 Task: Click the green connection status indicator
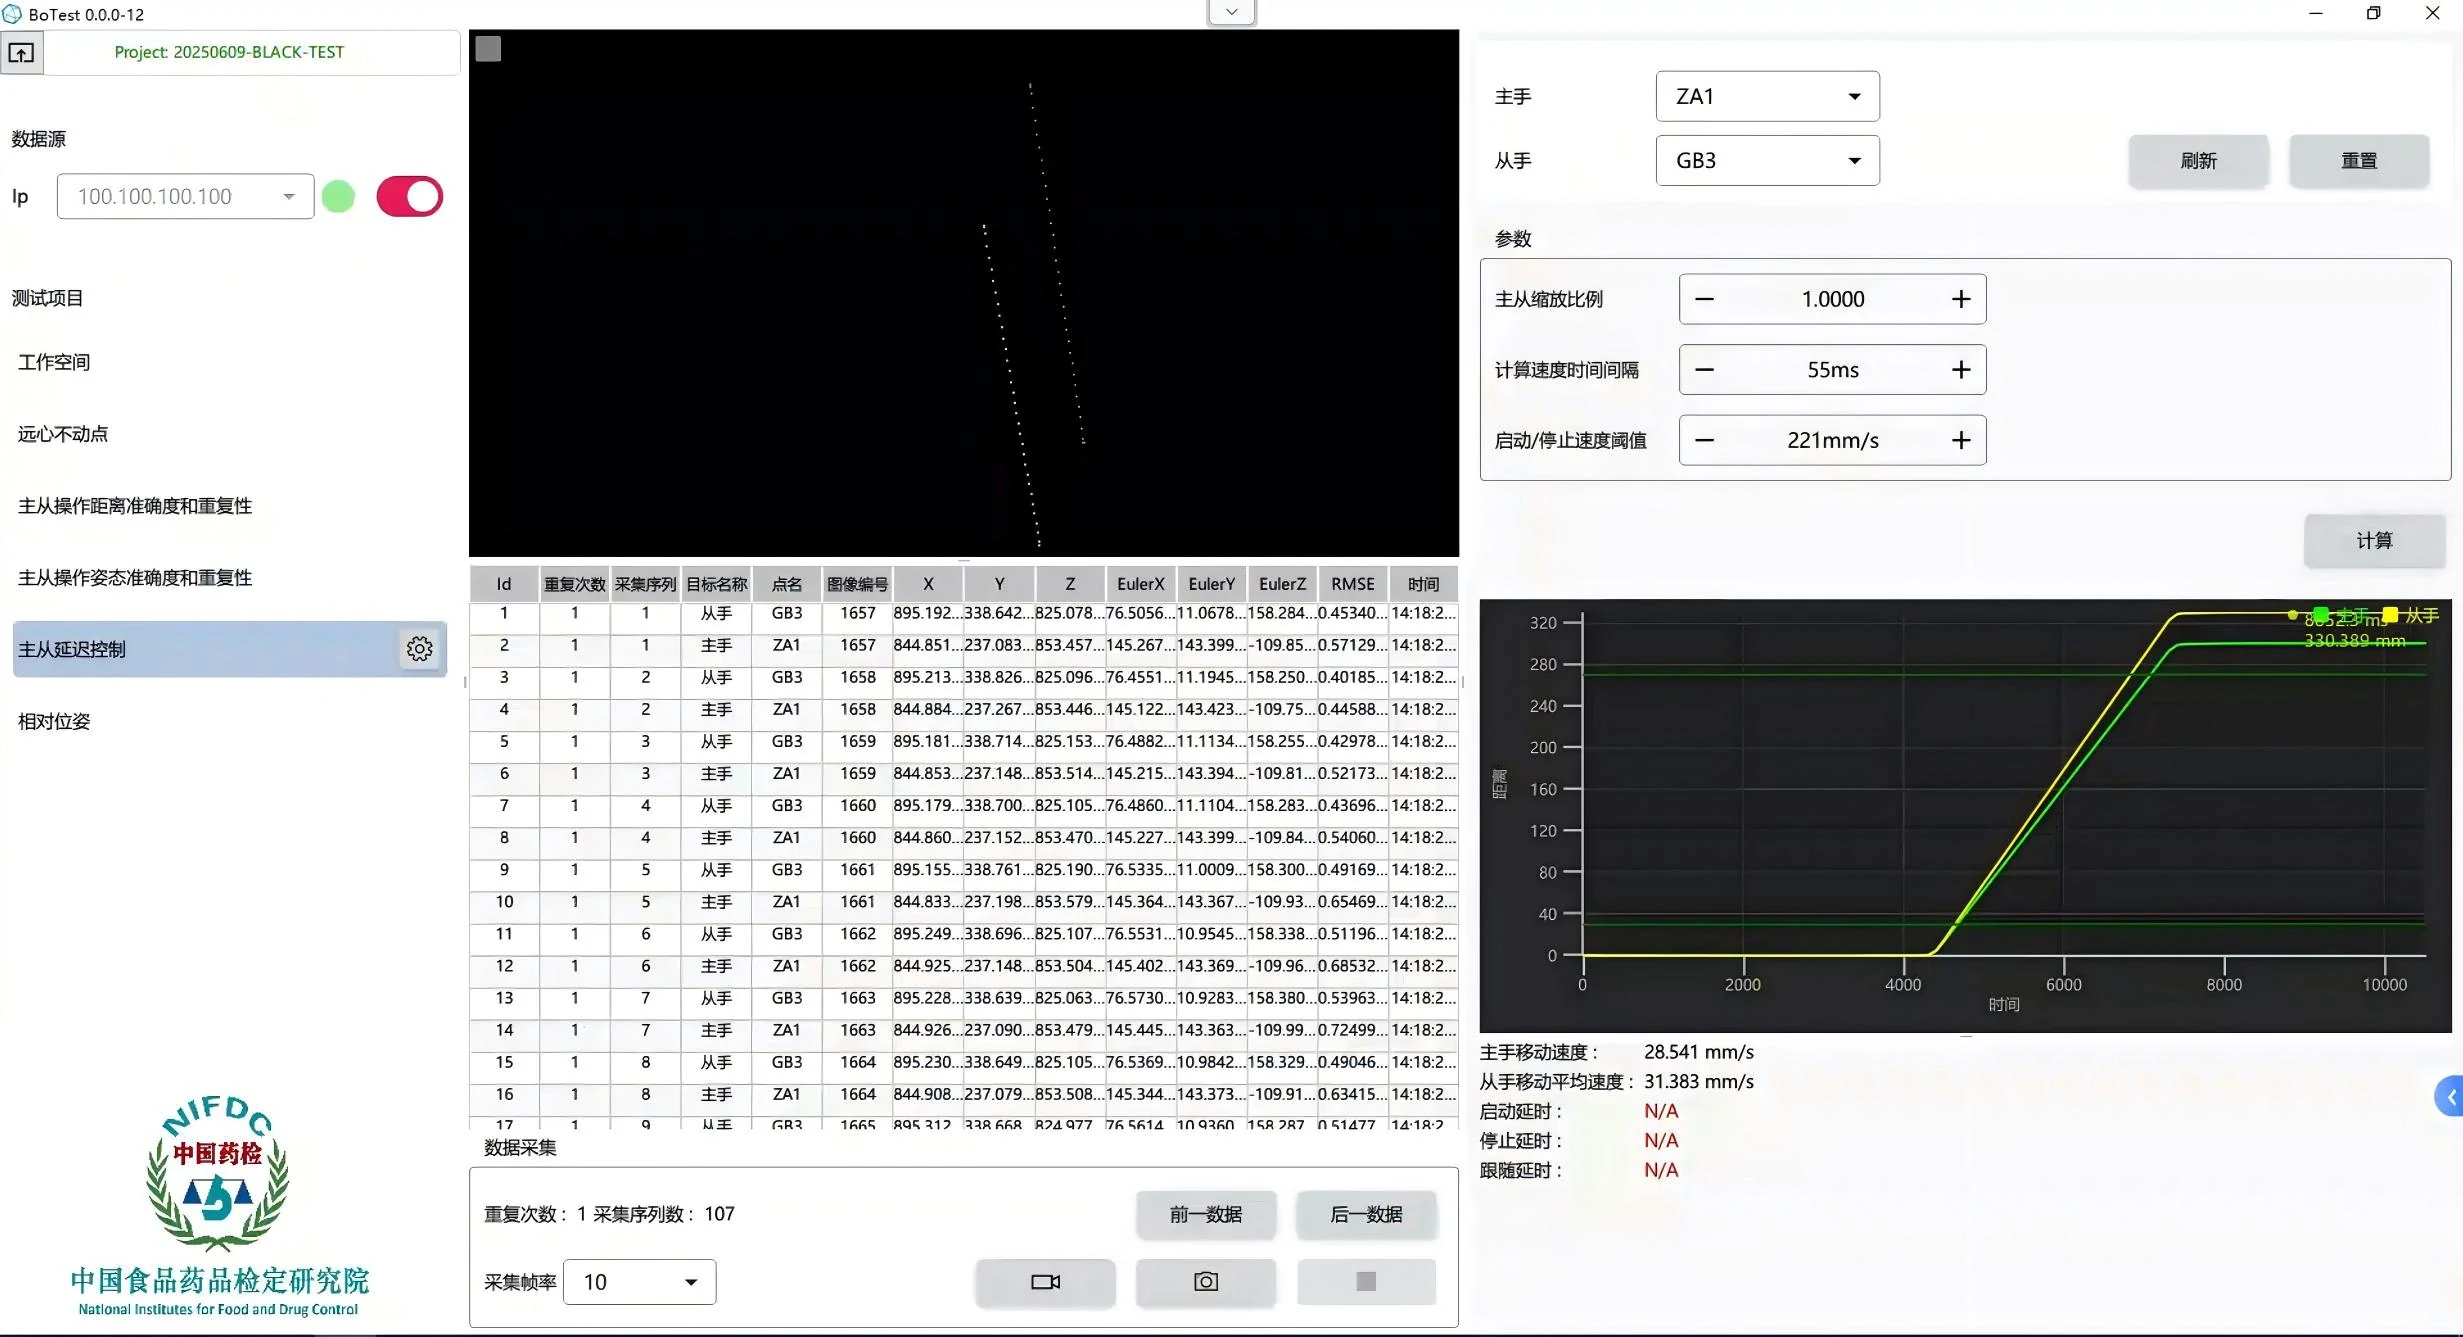338,197
